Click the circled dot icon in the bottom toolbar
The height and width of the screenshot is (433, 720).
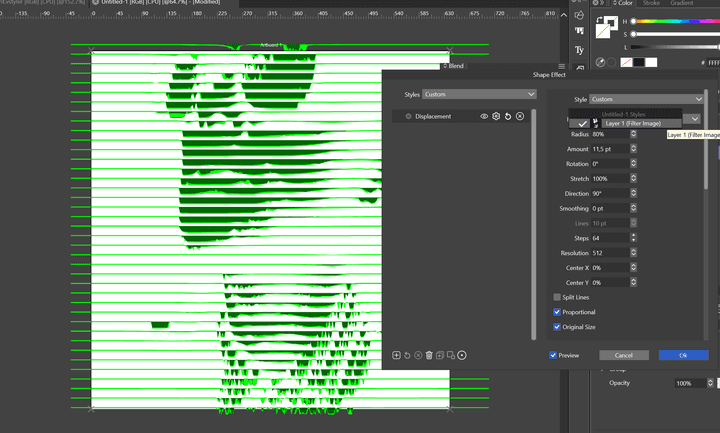pos(462,355)
